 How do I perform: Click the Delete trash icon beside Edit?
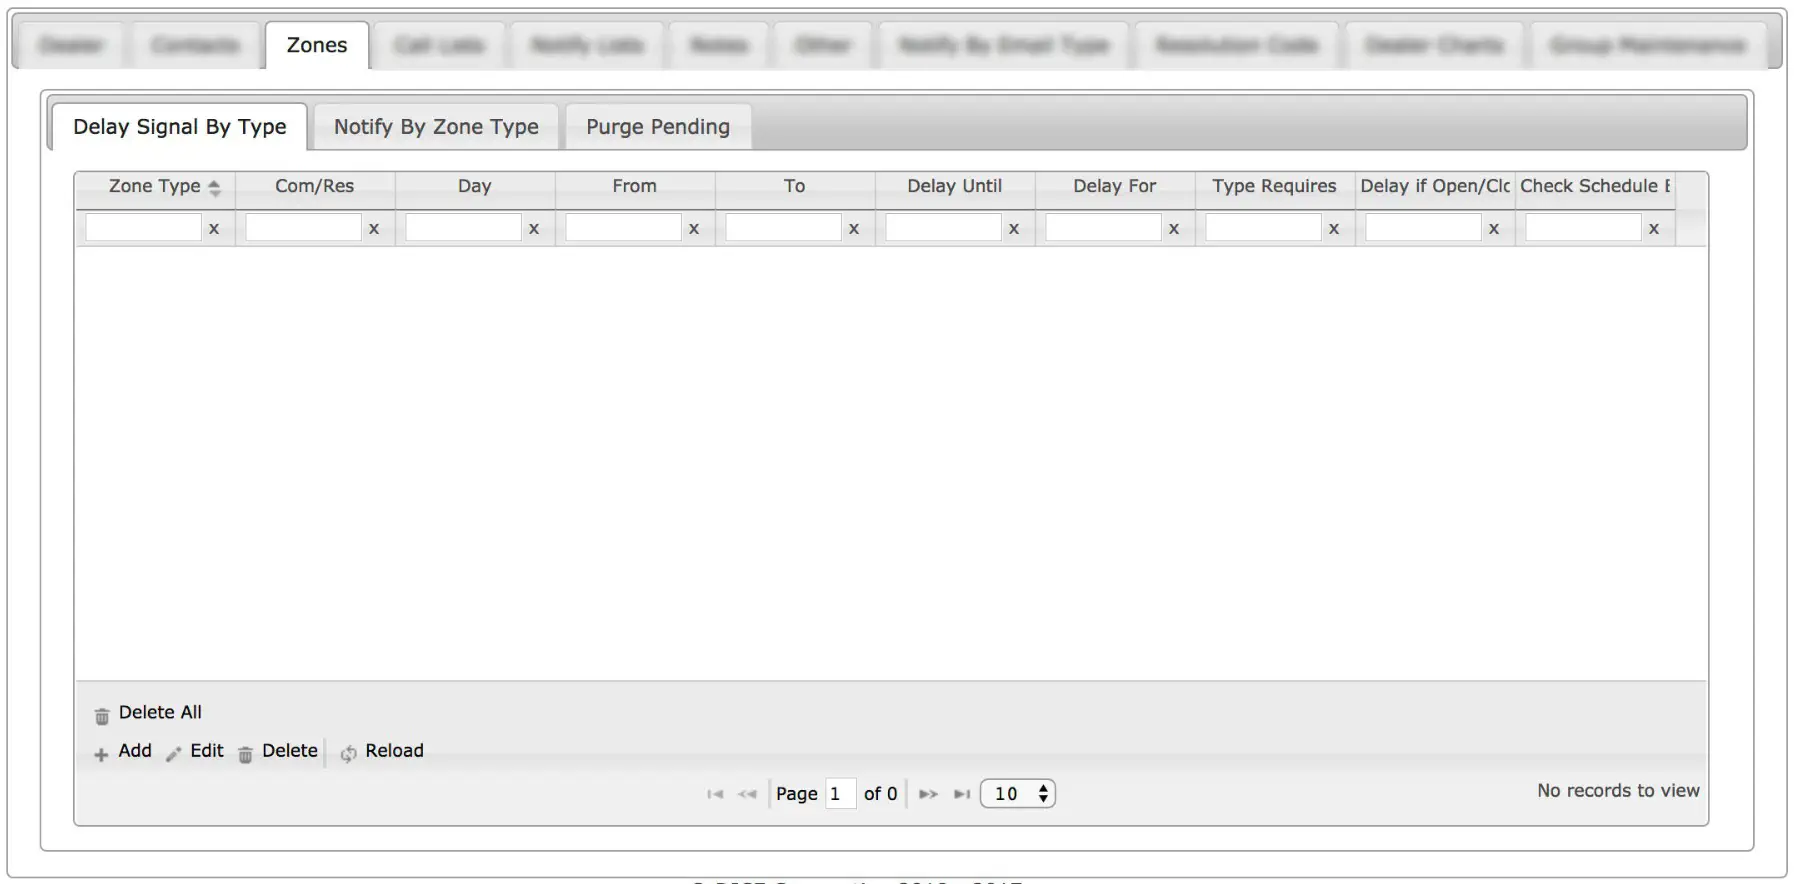coord(245,755)
